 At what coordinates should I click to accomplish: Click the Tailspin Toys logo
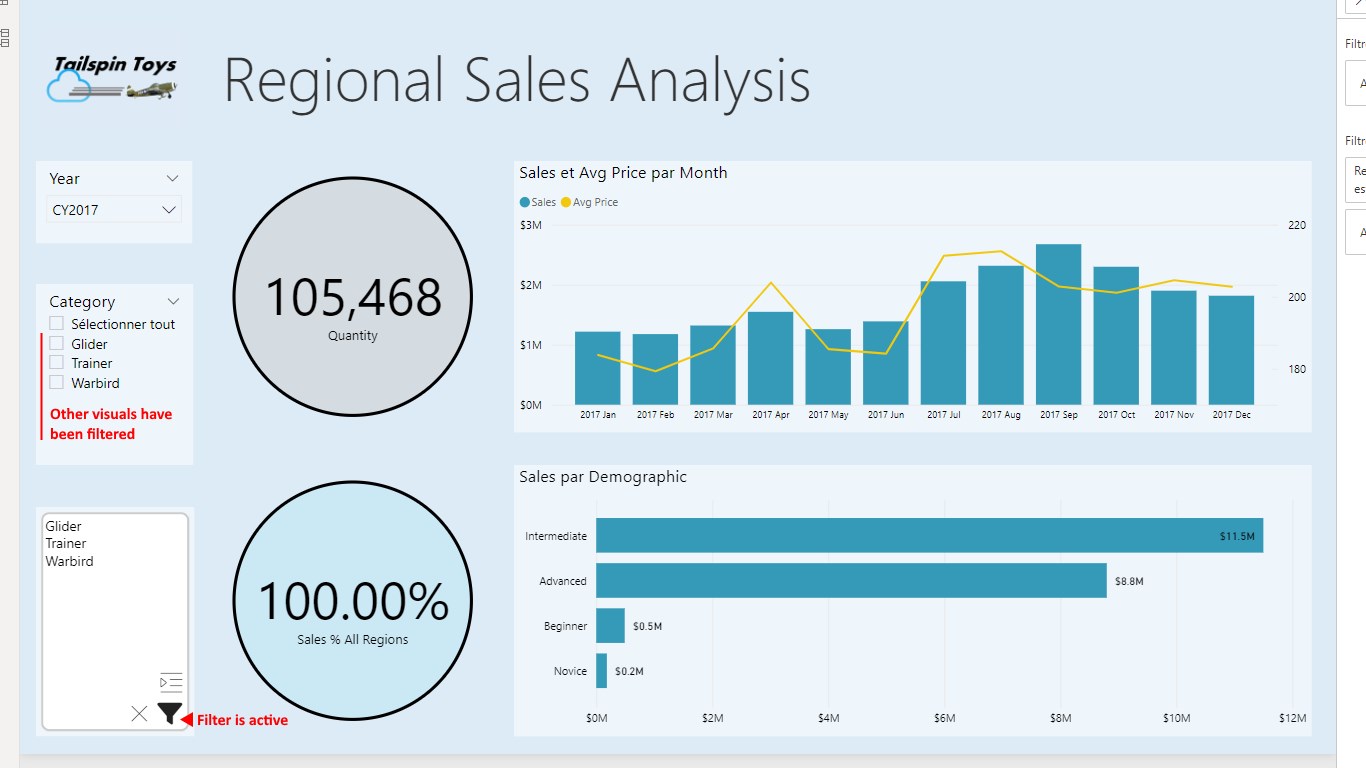(x=113, y=79)
